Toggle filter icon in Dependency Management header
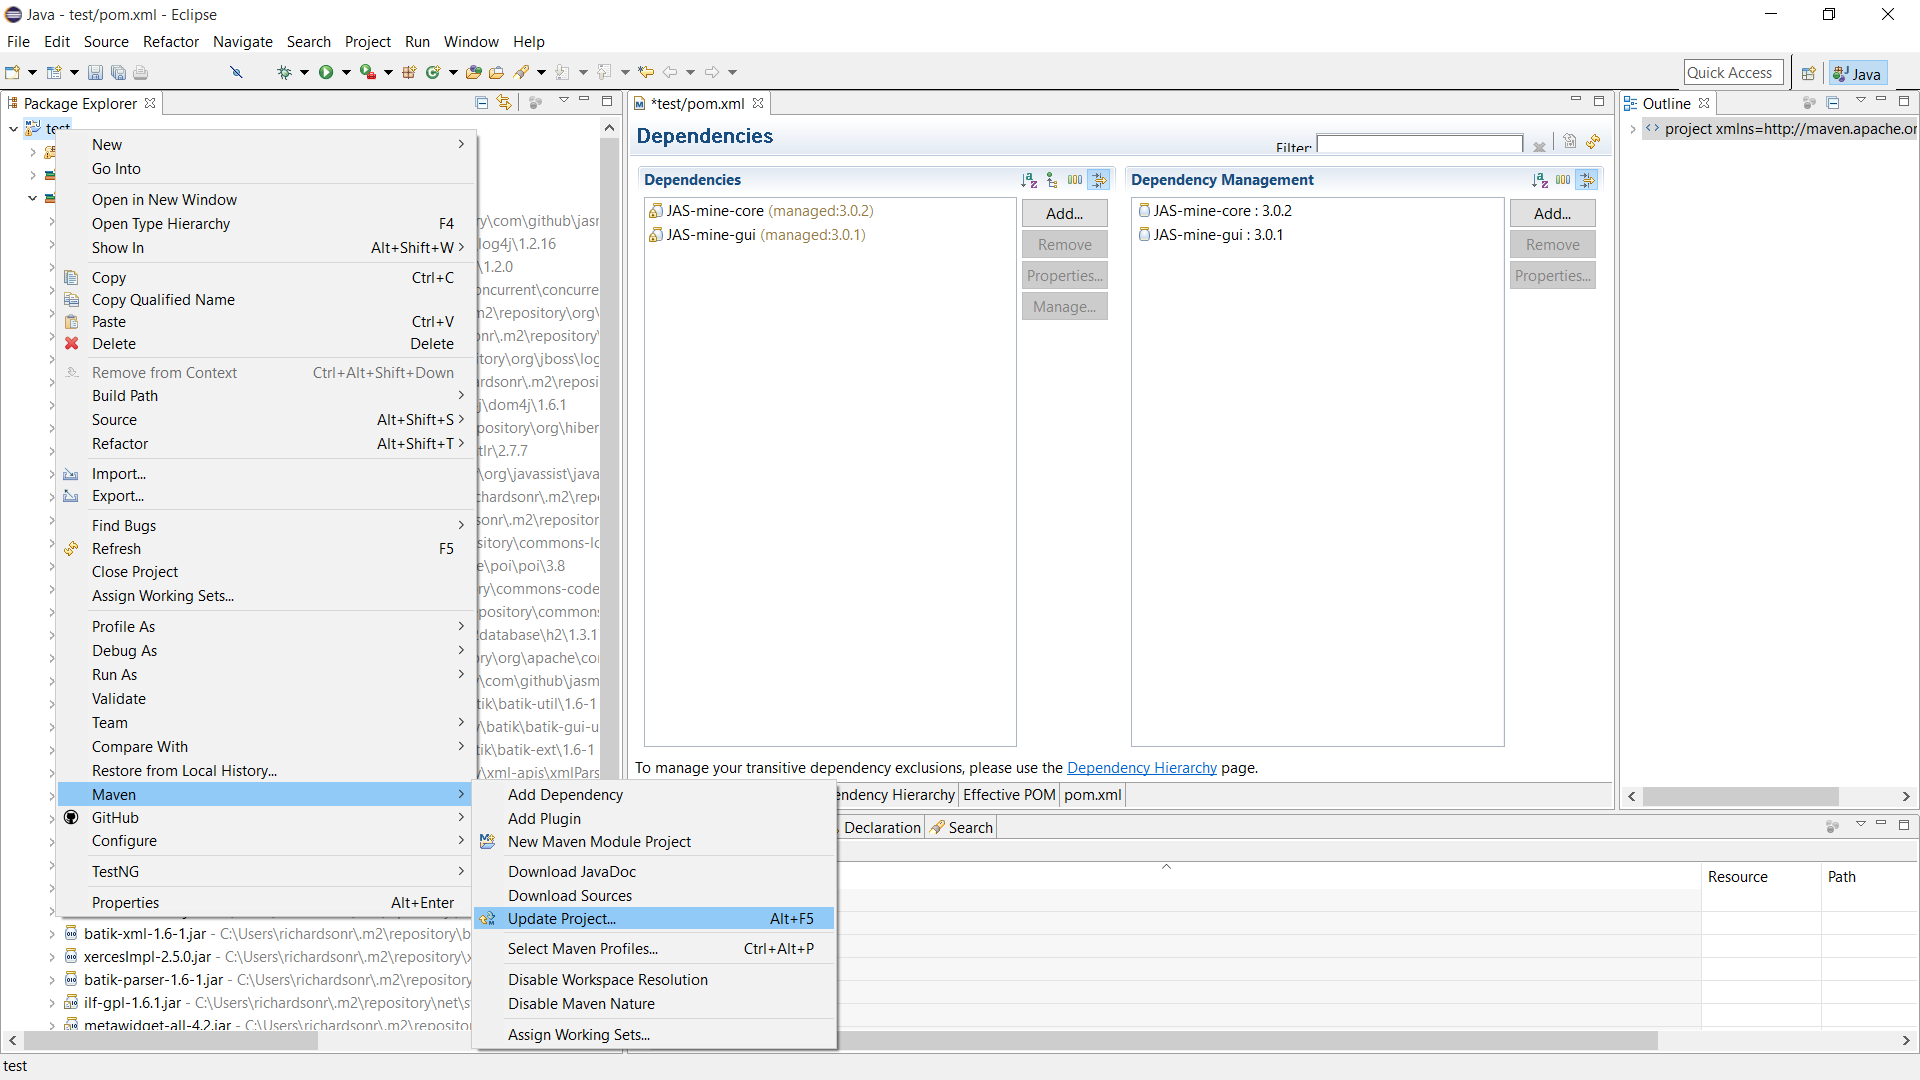 (1587, 180)
